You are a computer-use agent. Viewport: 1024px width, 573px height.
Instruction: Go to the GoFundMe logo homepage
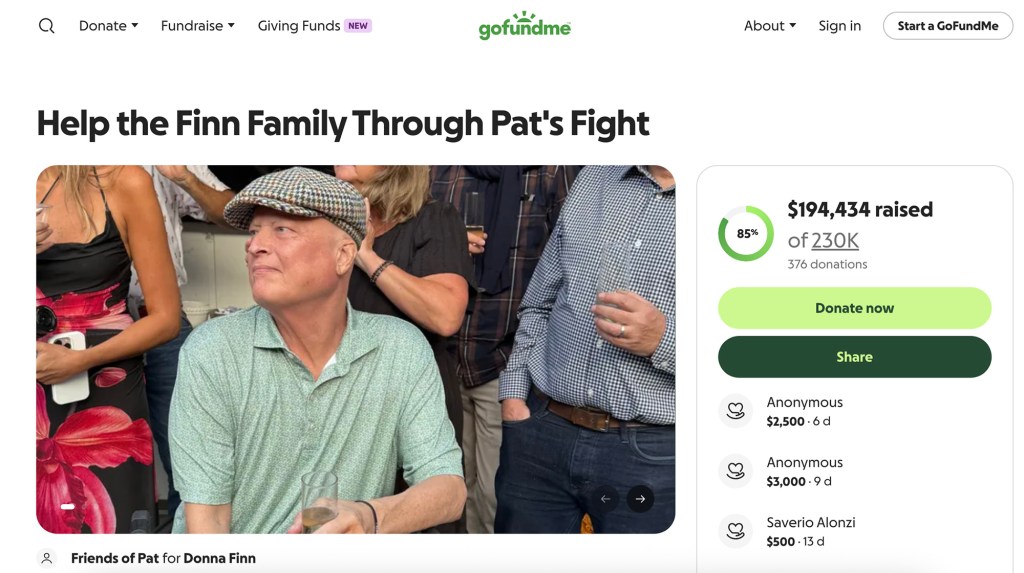click(x=524, y=26)
